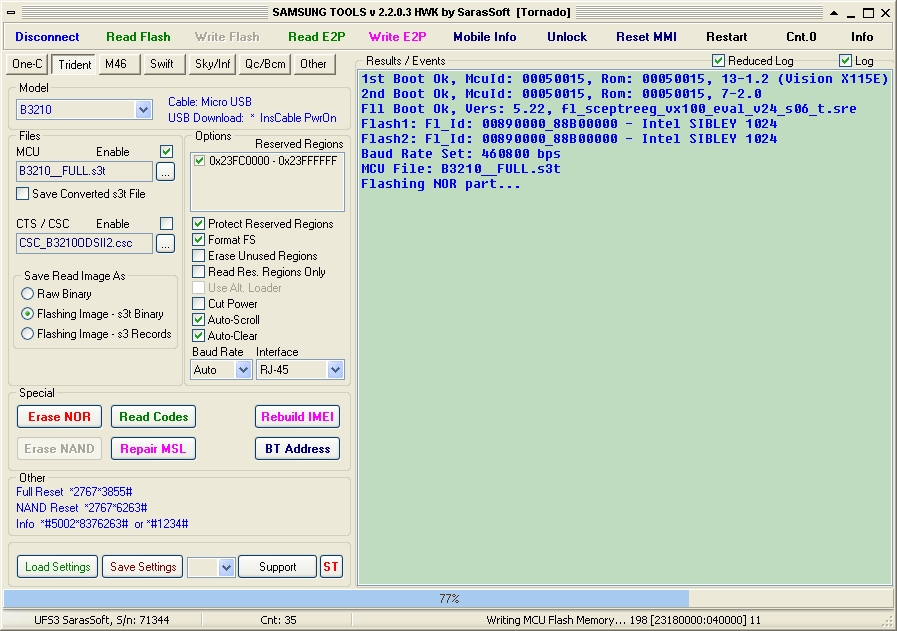Switch to the One-C tab
897x631 pixels.
coord(27,64)
